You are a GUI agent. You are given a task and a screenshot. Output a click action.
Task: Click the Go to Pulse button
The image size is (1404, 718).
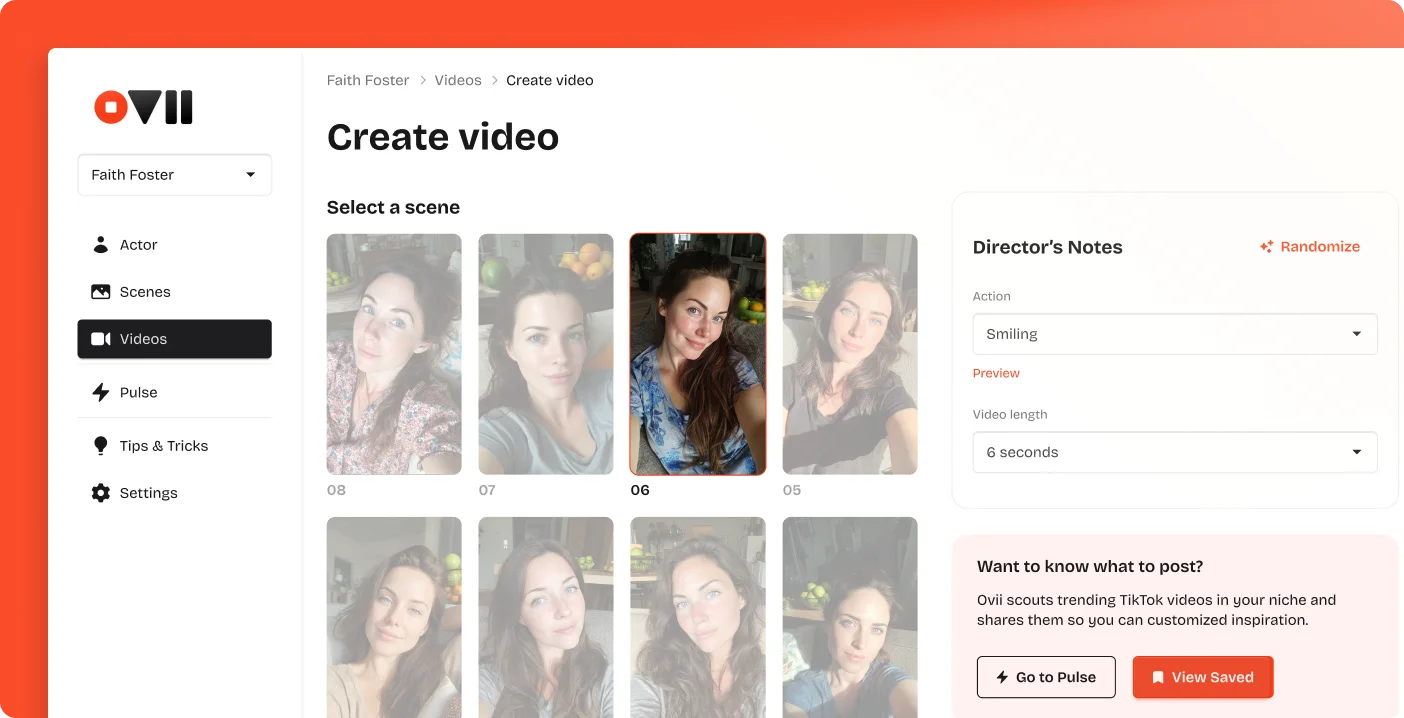pos(1046,677)
